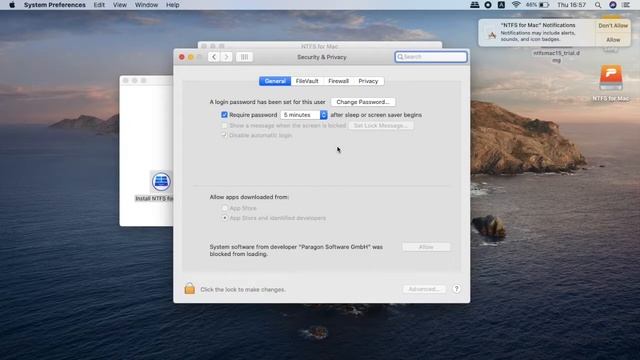Click the menu bar clock Thu 16:57
The width and height of the screenshot is (640, 360).
click(571, 5)
